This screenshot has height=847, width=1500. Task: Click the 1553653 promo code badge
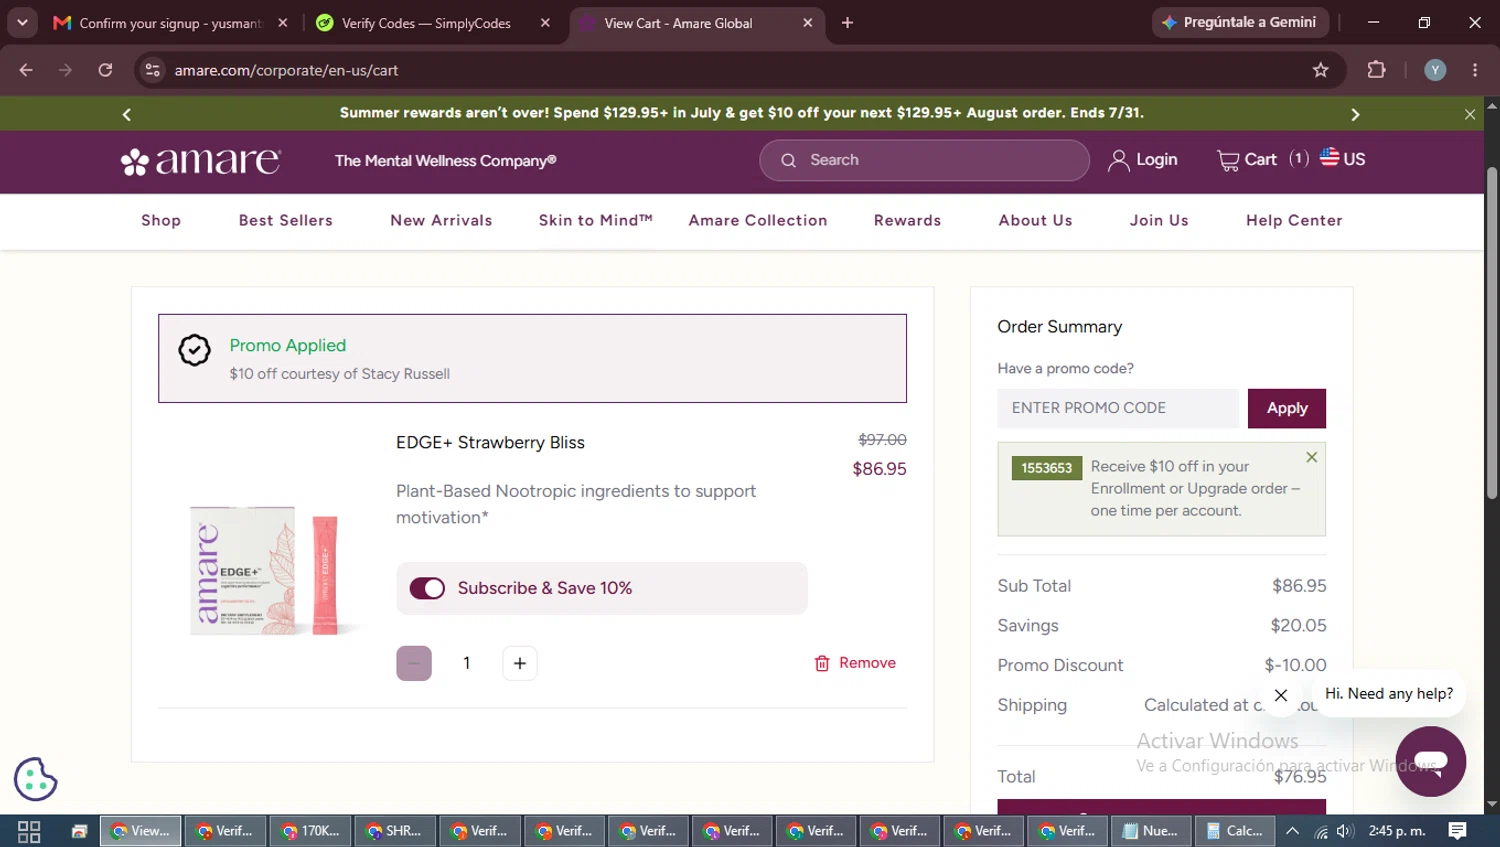coord(1047,468)
